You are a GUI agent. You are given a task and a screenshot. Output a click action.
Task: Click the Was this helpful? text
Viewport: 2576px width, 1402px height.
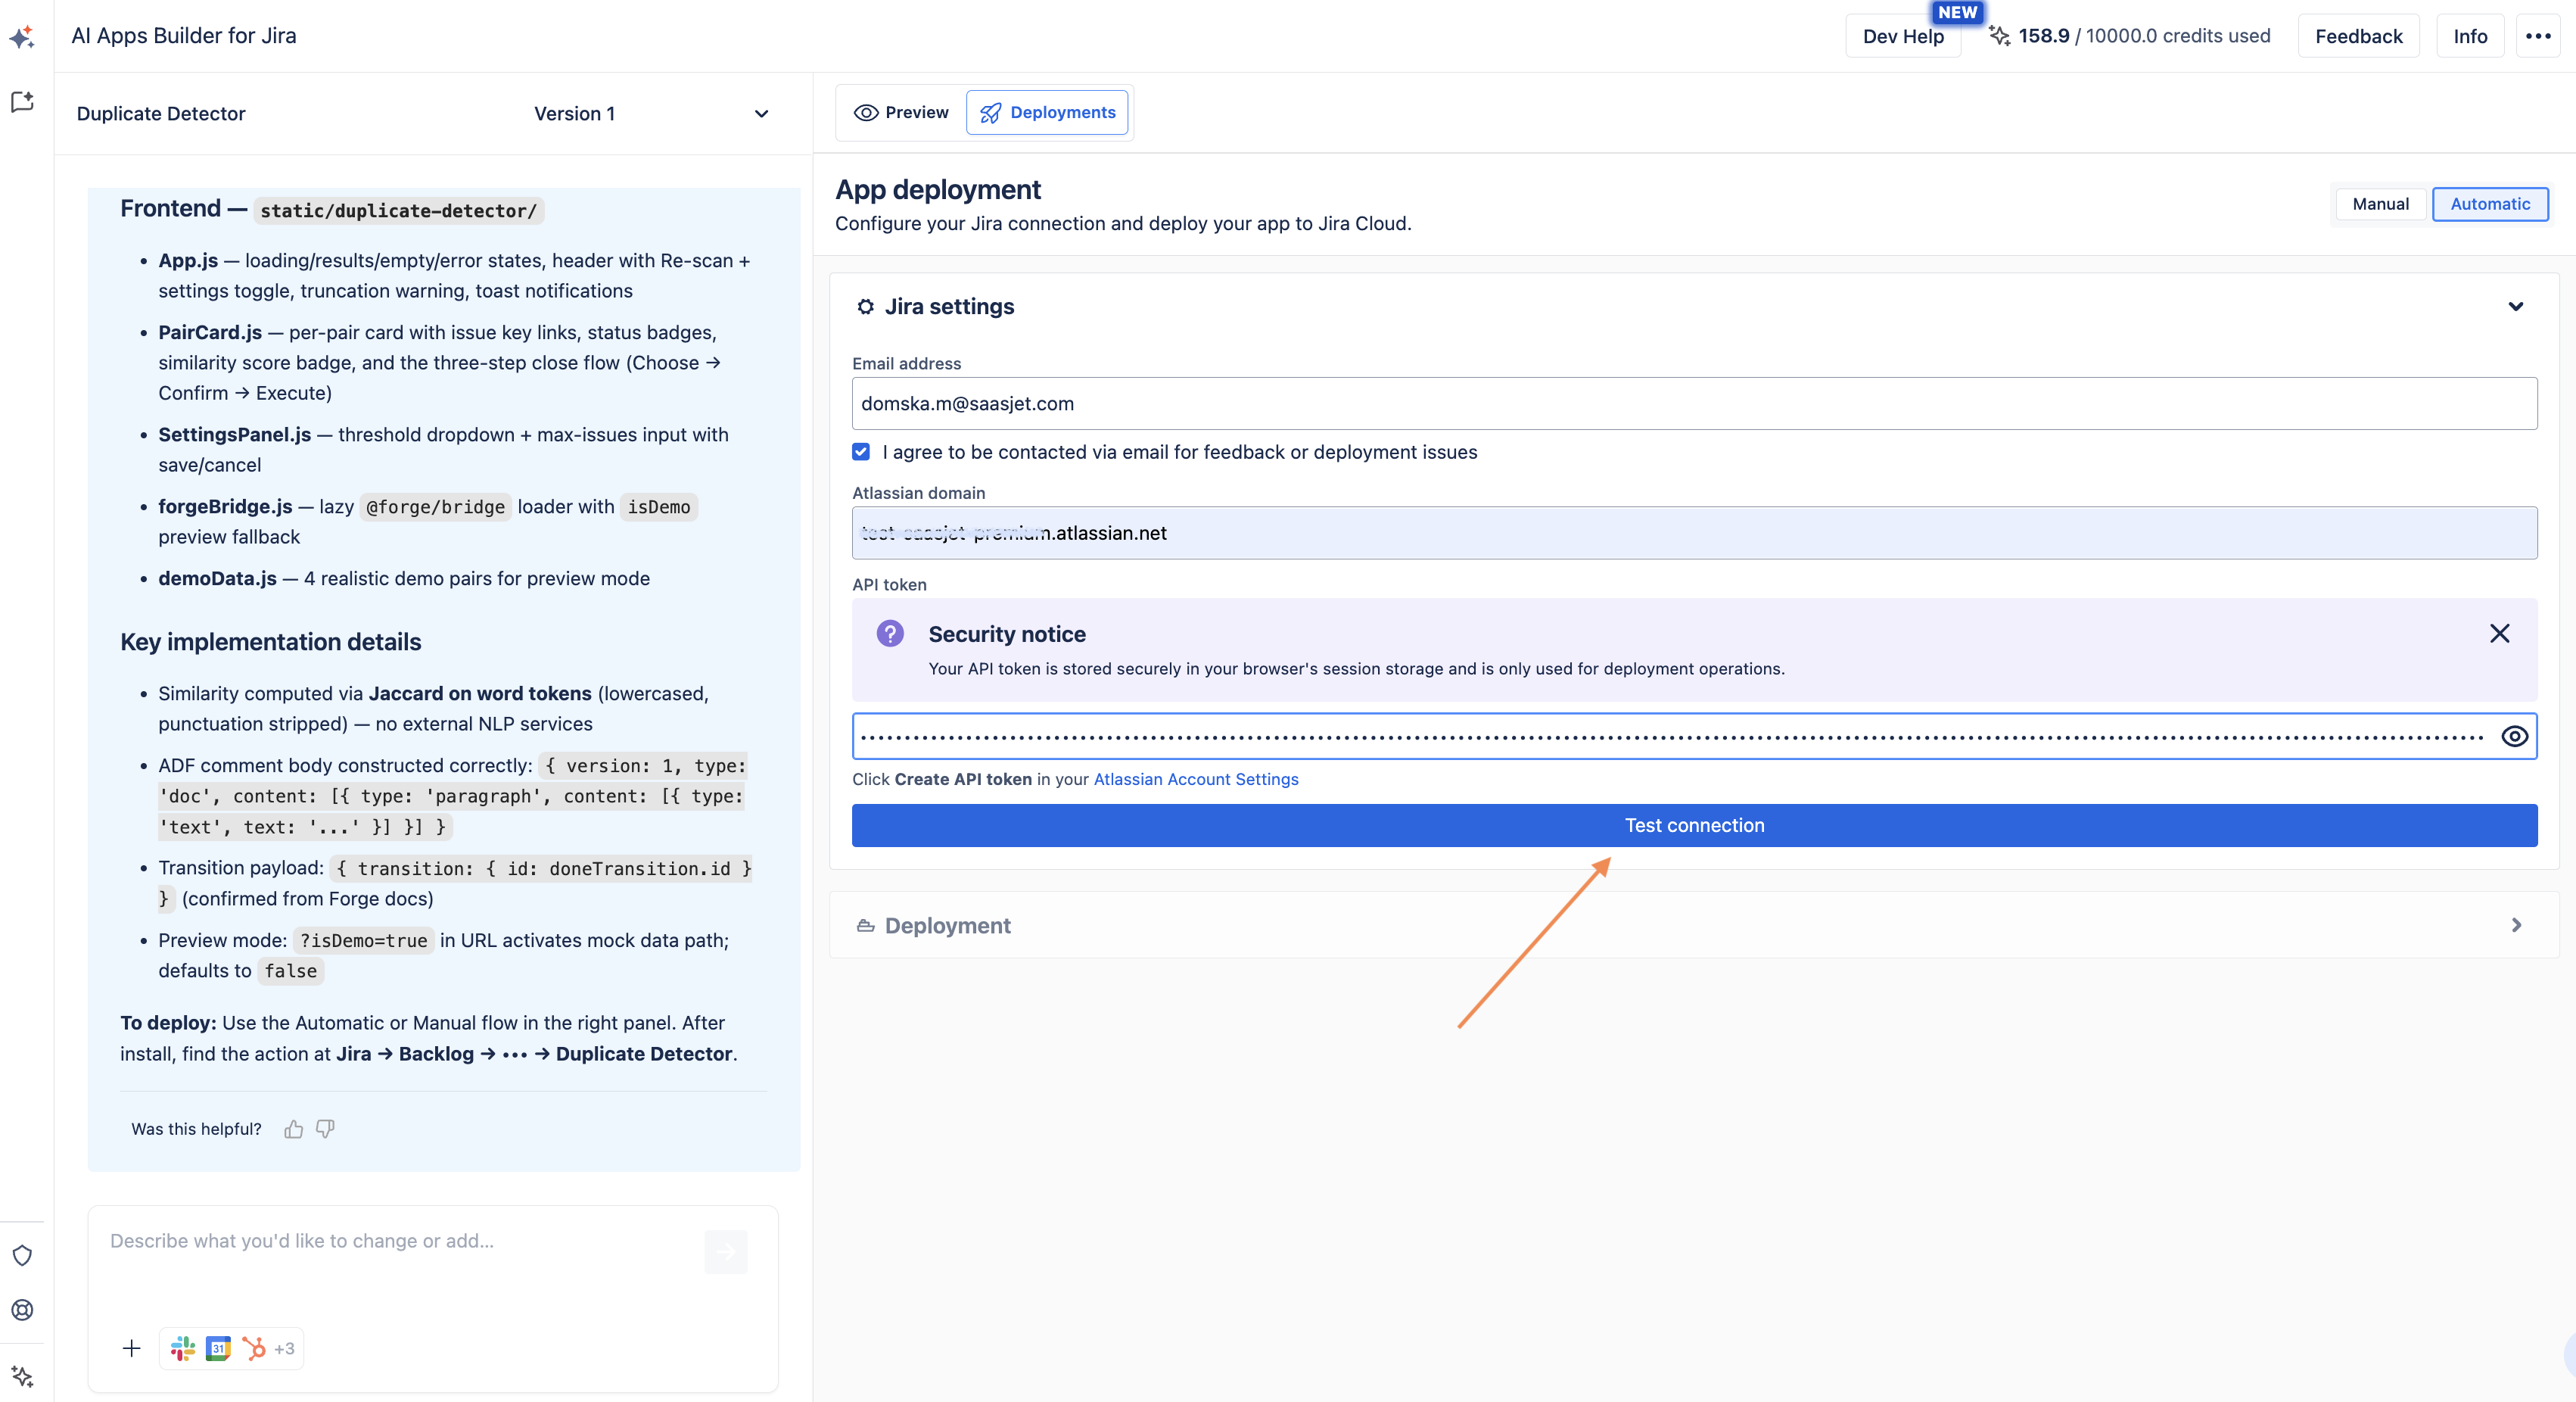point(196,1129)
